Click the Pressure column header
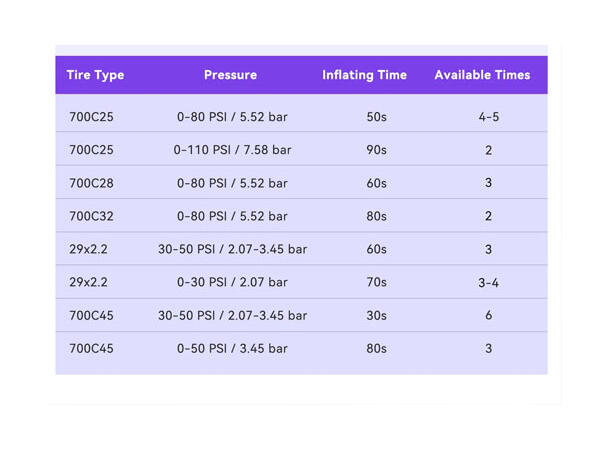 [230, 75]
